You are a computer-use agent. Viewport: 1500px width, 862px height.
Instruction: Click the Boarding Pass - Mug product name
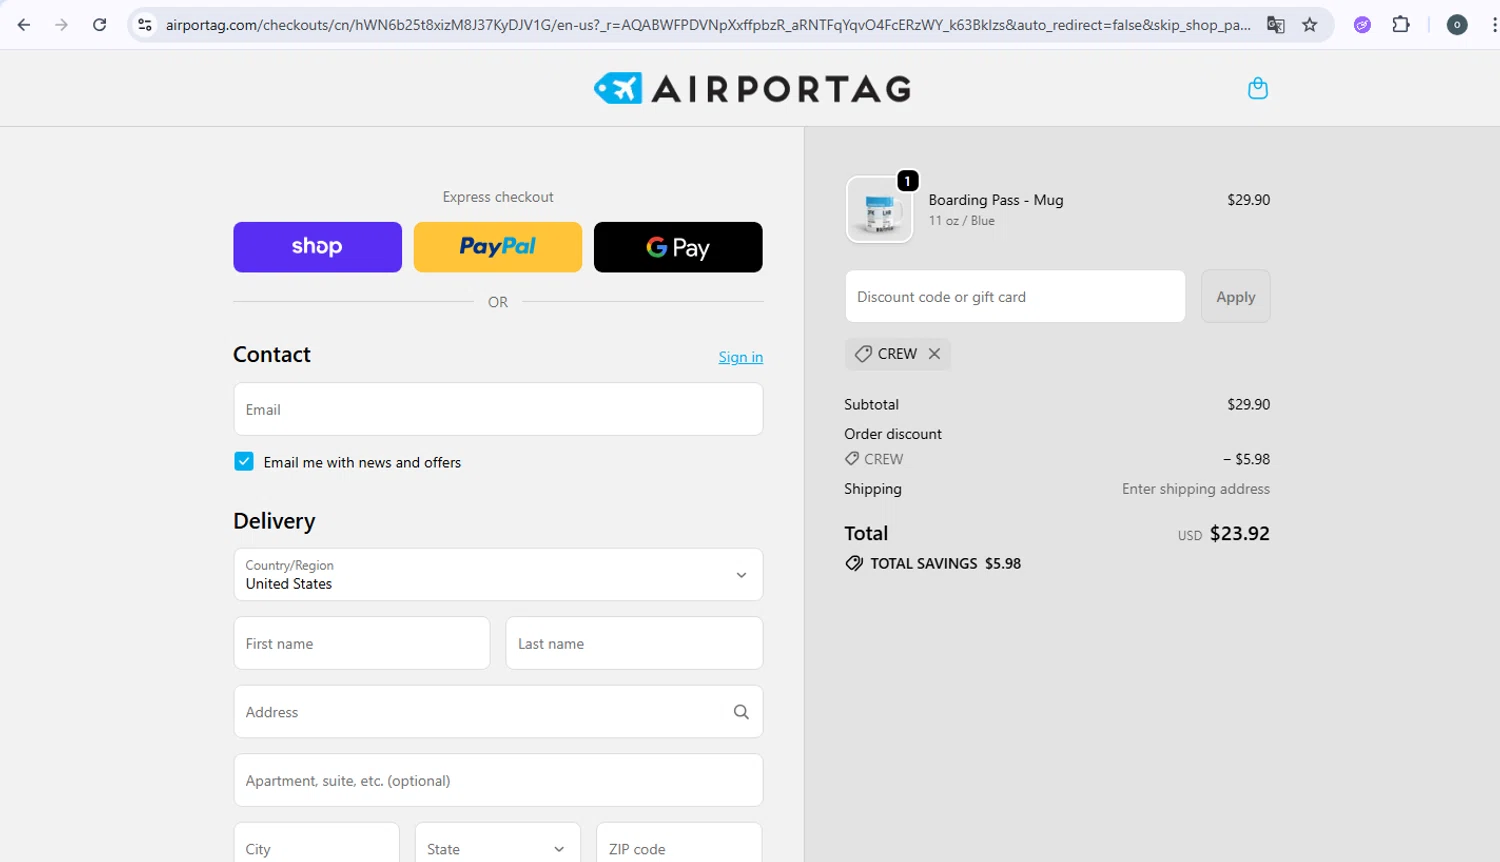pos(996,200)
